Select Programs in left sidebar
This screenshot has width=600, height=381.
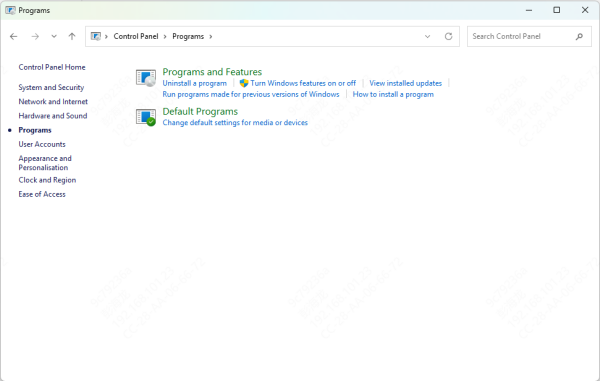point(35,130)
